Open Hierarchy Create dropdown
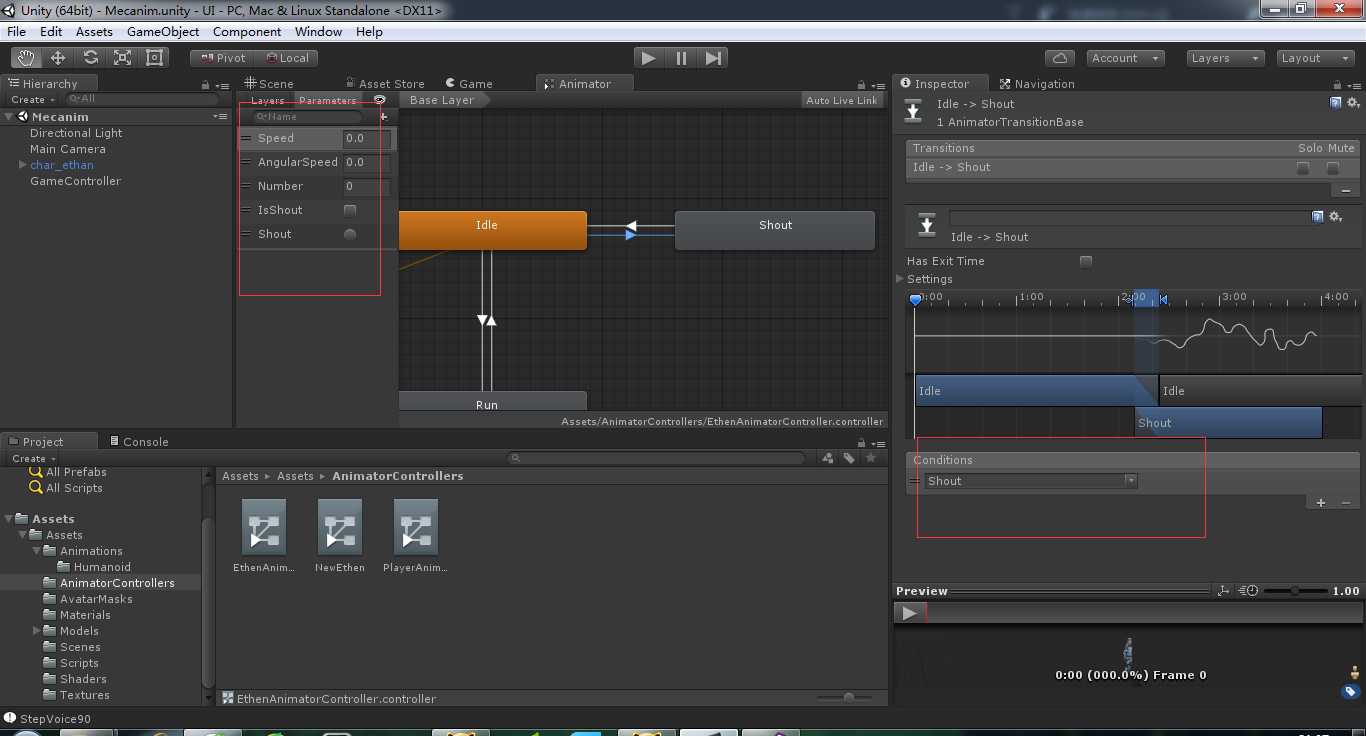 [32, 100]
